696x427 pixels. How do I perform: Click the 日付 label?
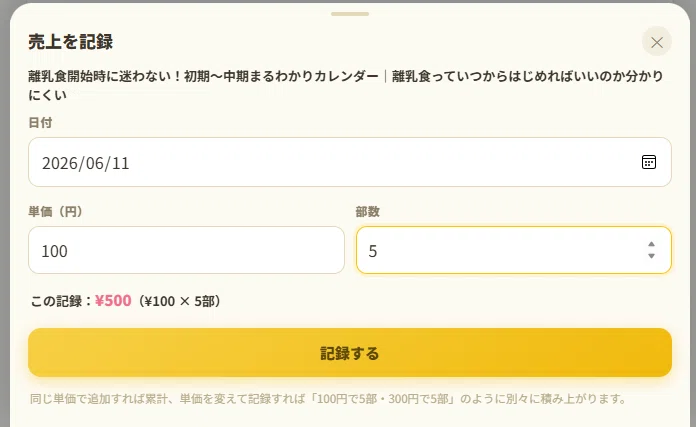(x=40, y=123)
